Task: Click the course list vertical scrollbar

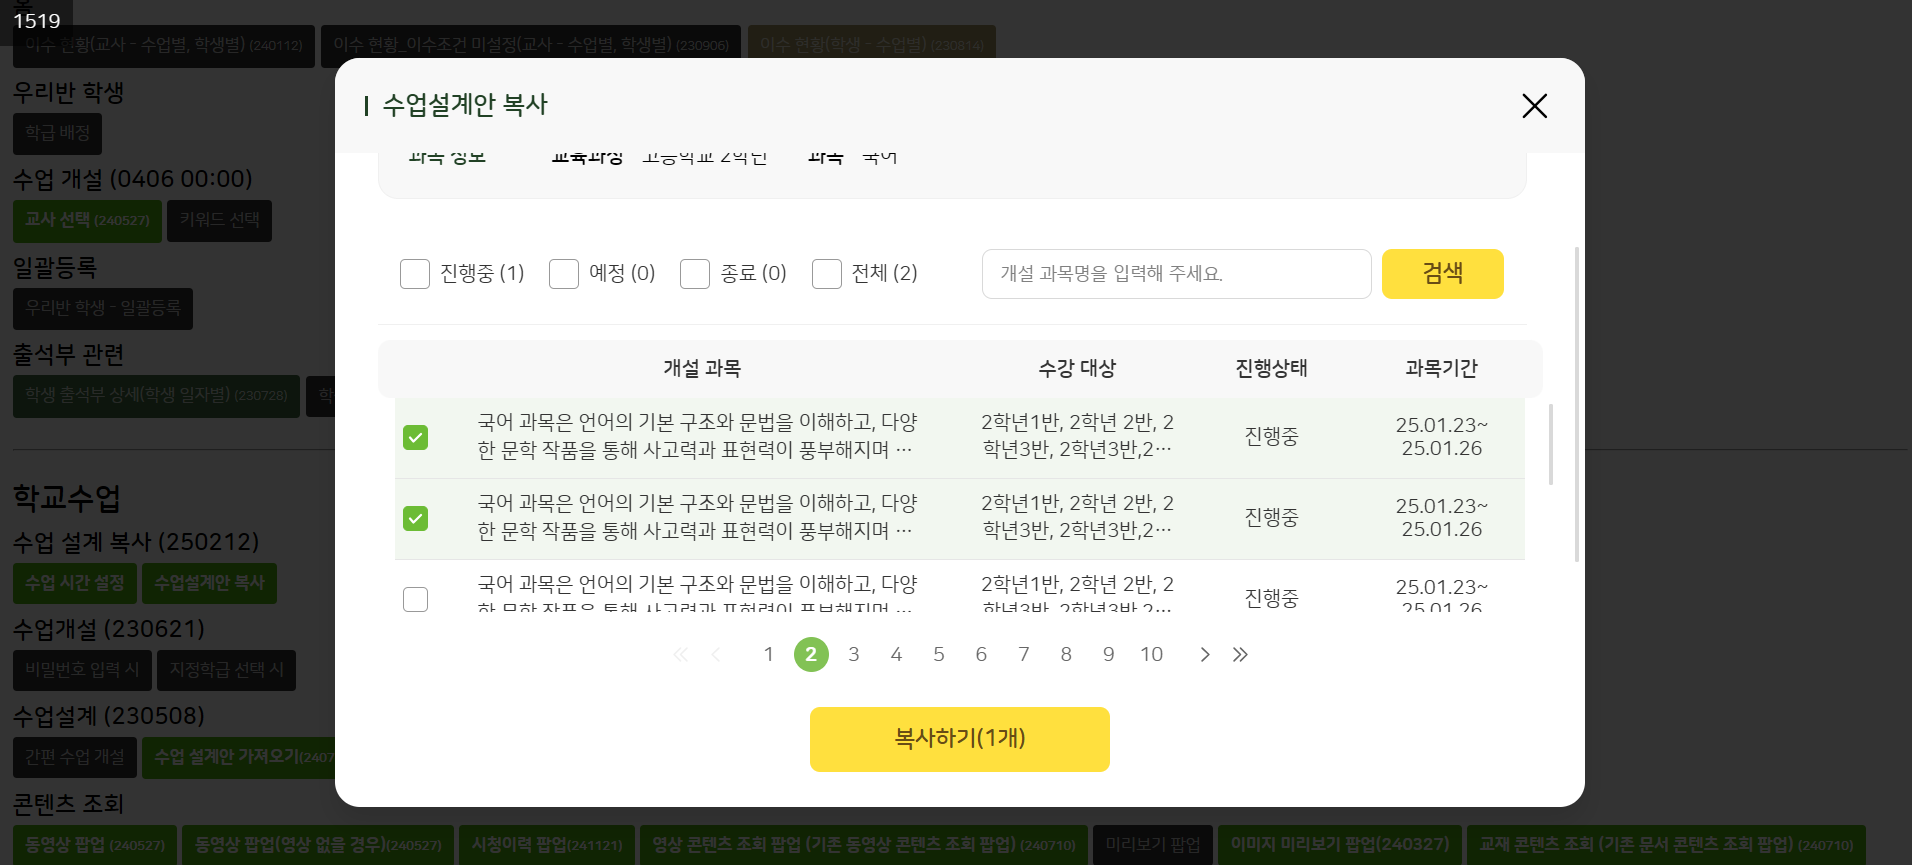Action: pyautogui.click(x=1550, y=445)
